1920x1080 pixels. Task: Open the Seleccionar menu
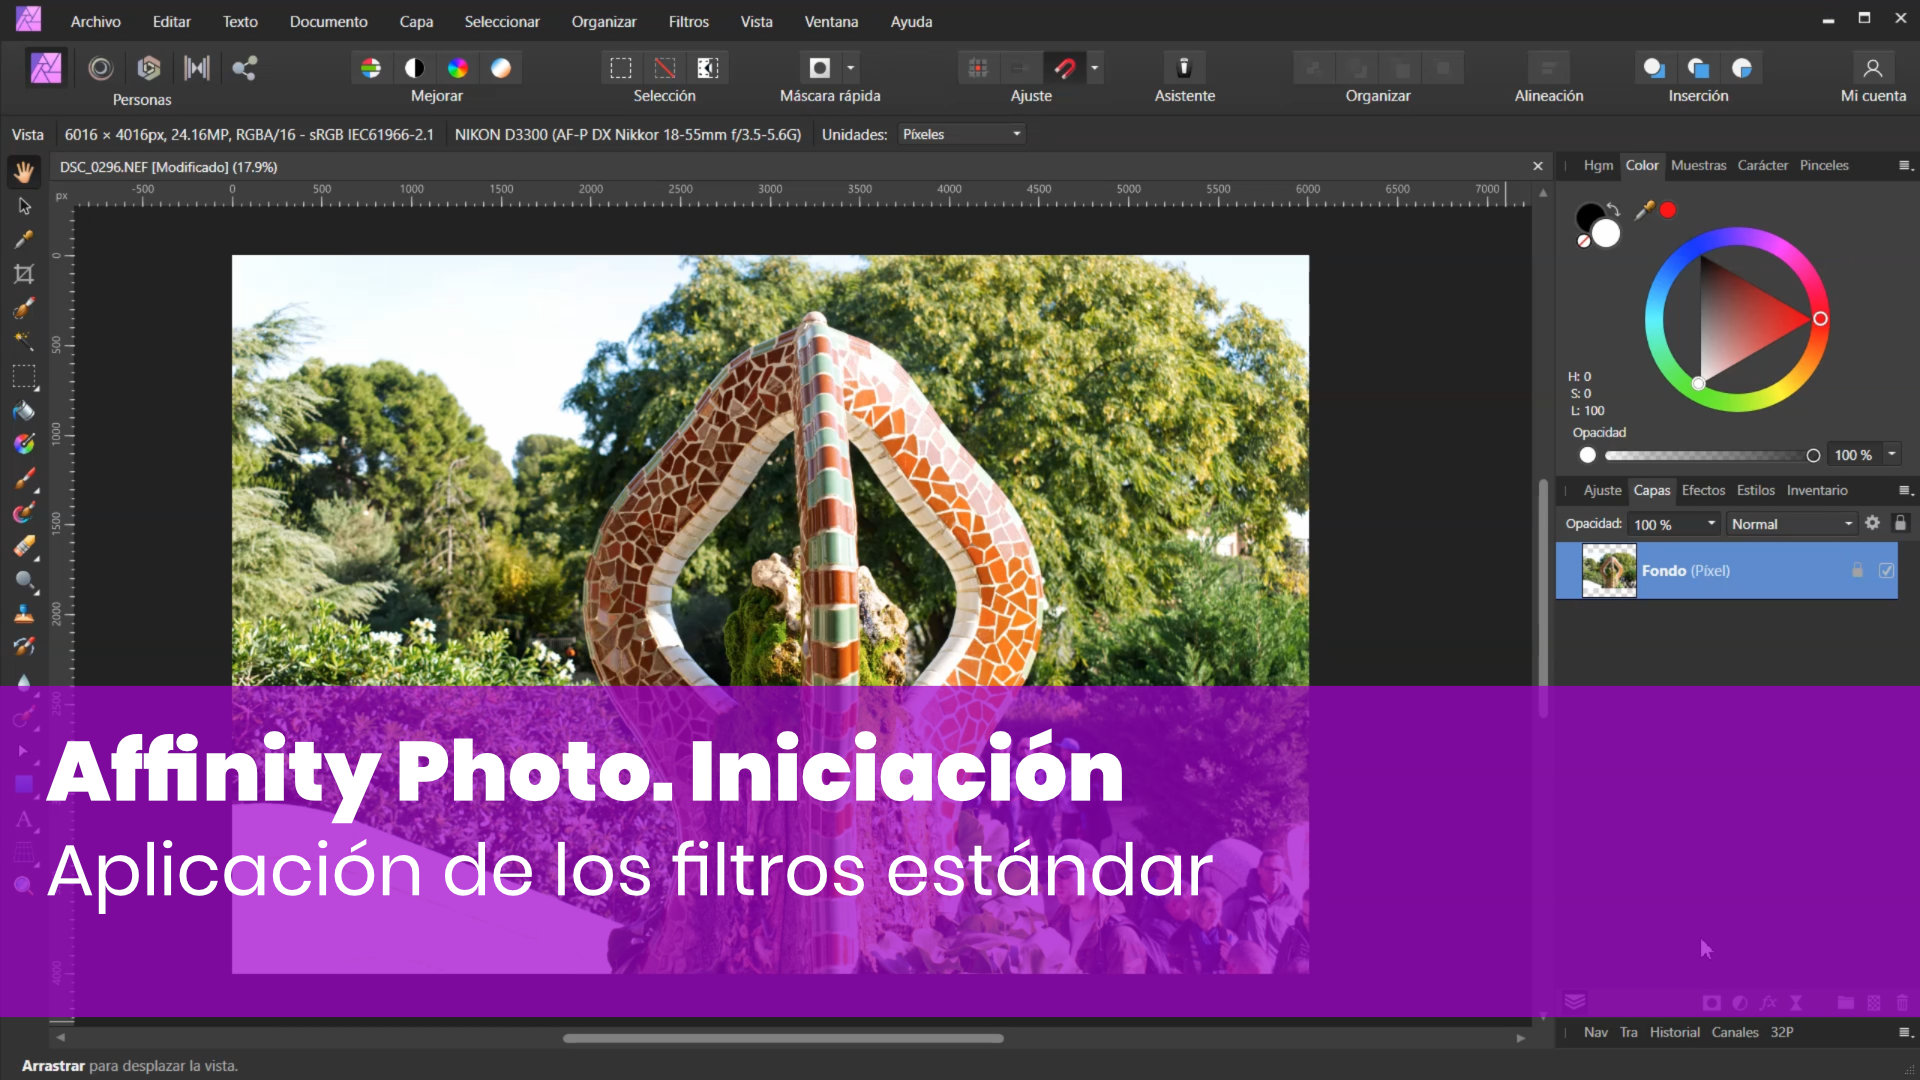point(501,21)
